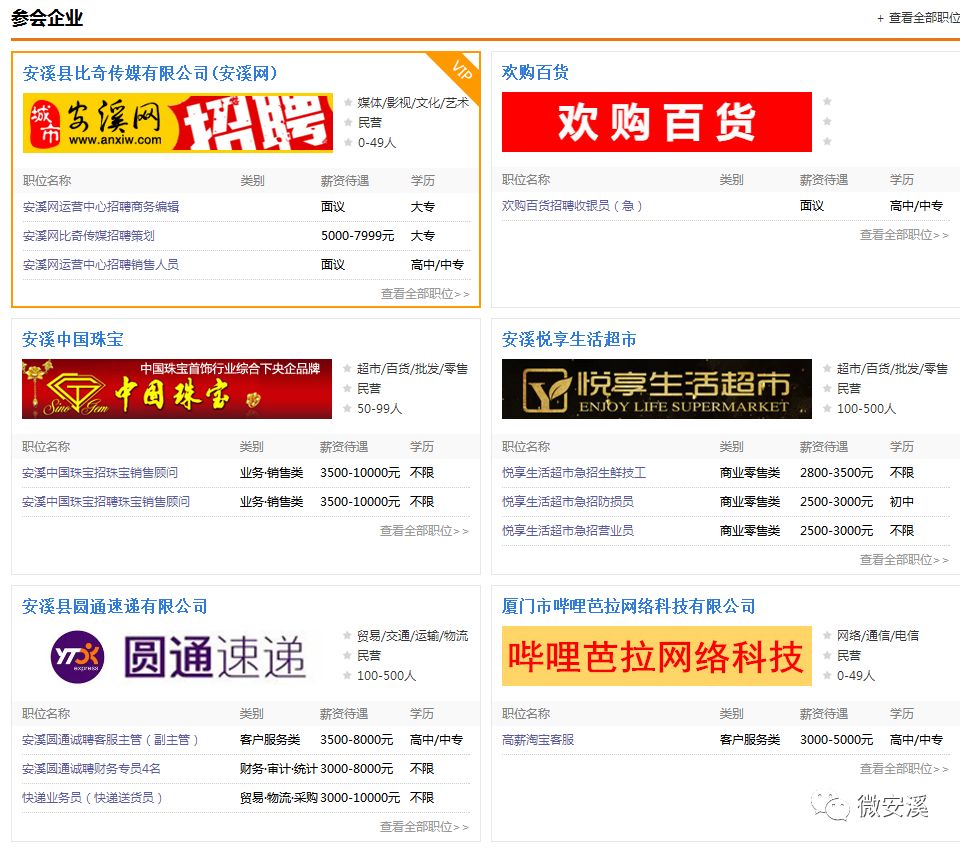Open job 安溪圆通诚聘客服主管（副主管）
Image resolution: width=960 pixels, height=849 pixels.
pyautogui.click(x=110, y=739)
